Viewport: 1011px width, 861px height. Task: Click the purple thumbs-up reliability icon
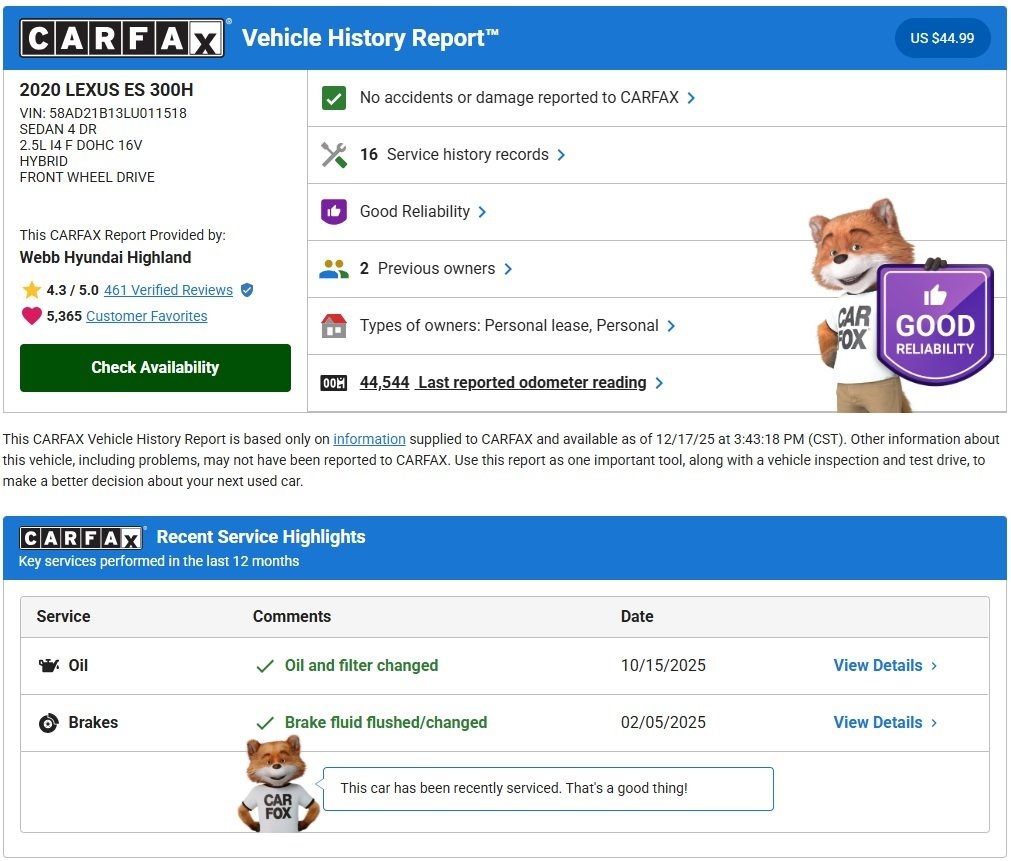click(334, 212)
